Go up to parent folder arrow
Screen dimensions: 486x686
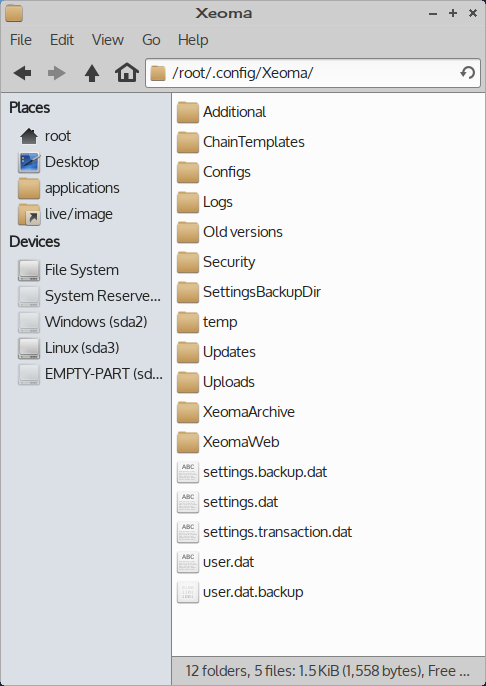click(91, 73)
